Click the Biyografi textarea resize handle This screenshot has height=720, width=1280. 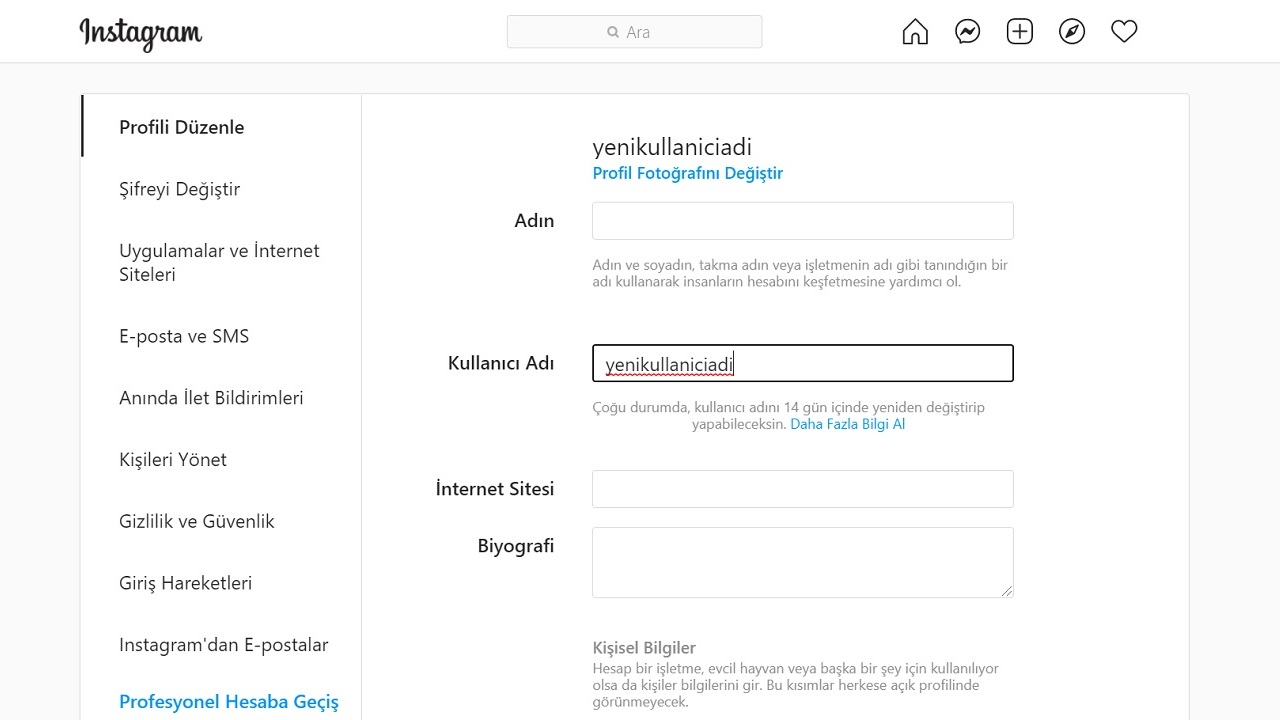[1007, 591]
